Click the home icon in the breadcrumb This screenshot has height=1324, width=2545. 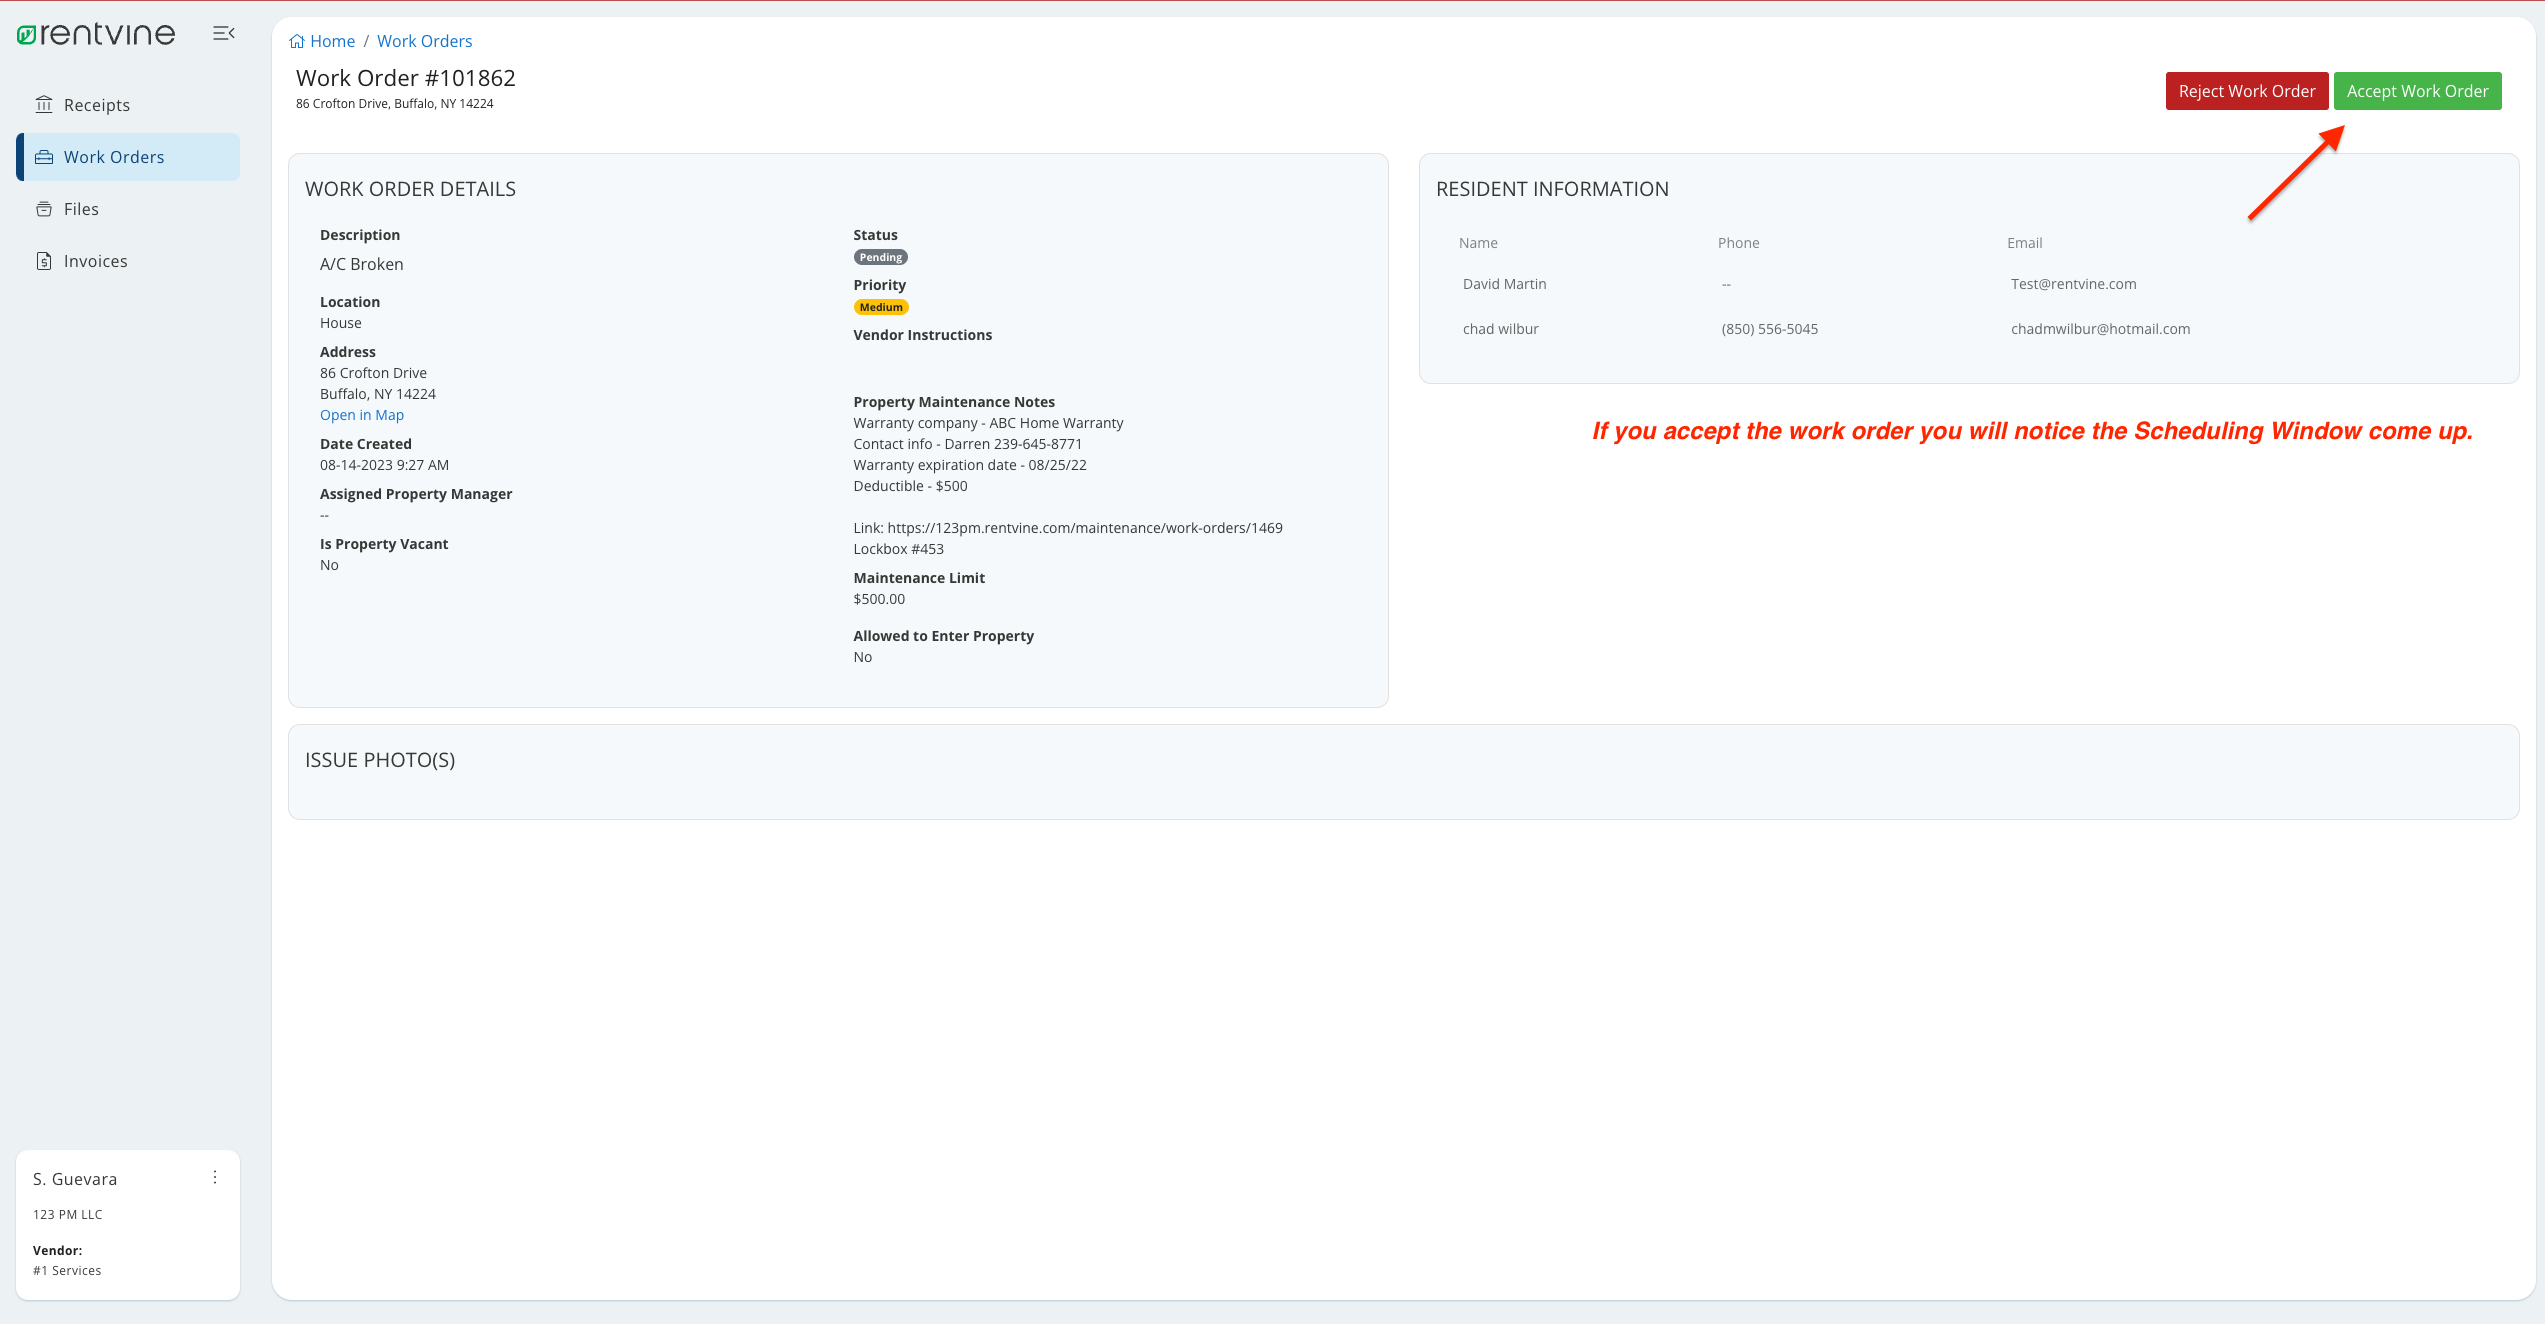point(297,40)
